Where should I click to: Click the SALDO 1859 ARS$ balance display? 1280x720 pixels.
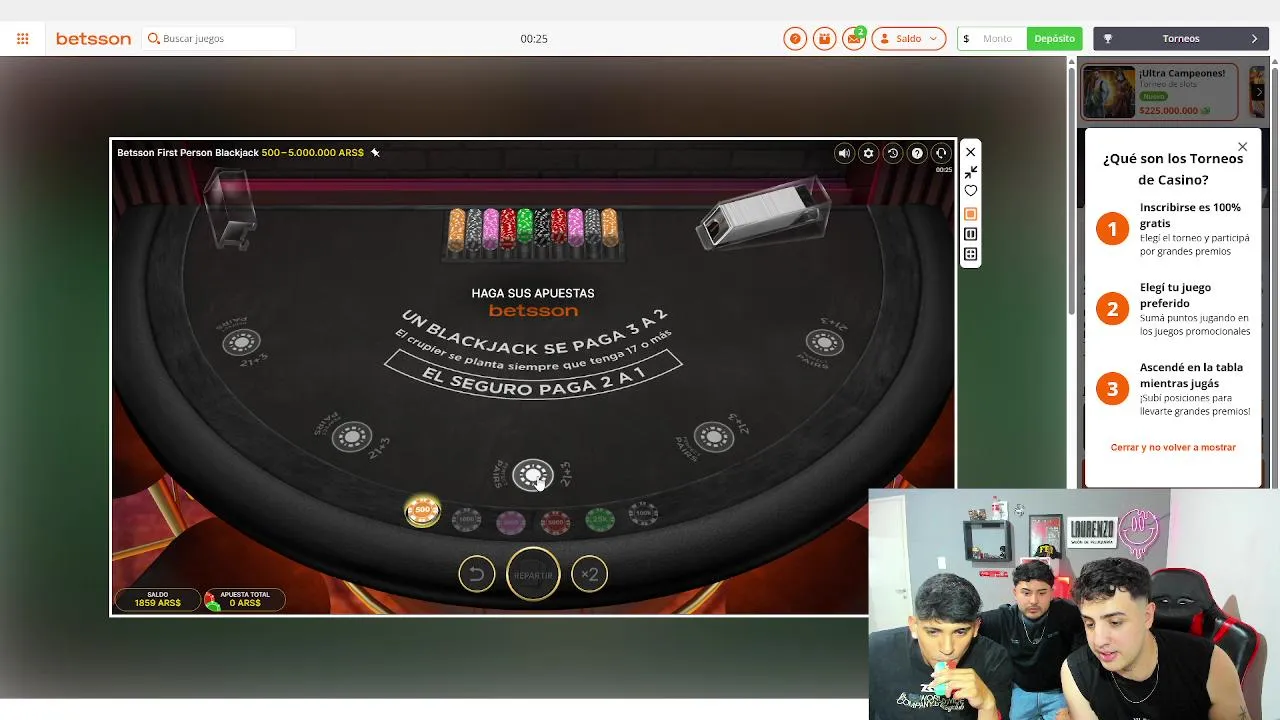click(x=158, y=599)
